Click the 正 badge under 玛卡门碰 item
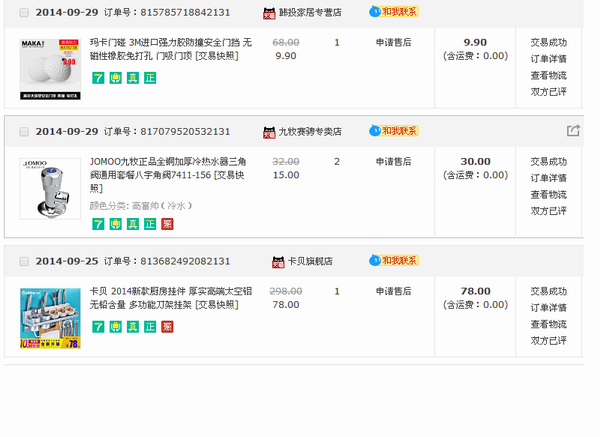Viewport: 600px width, 437px height. pyautogui.click(x=150, y=77)
